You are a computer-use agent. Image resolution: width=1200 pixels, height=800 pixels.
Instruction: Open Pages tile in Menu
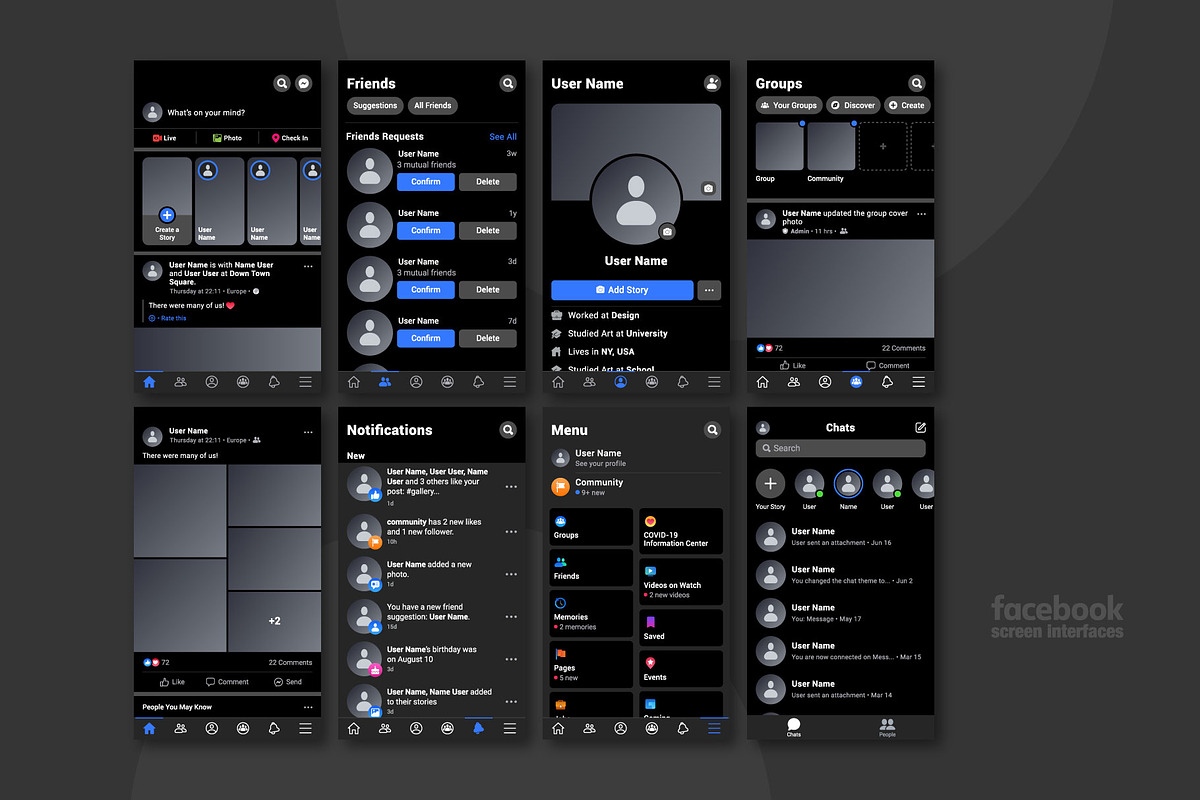pos(591,664)
